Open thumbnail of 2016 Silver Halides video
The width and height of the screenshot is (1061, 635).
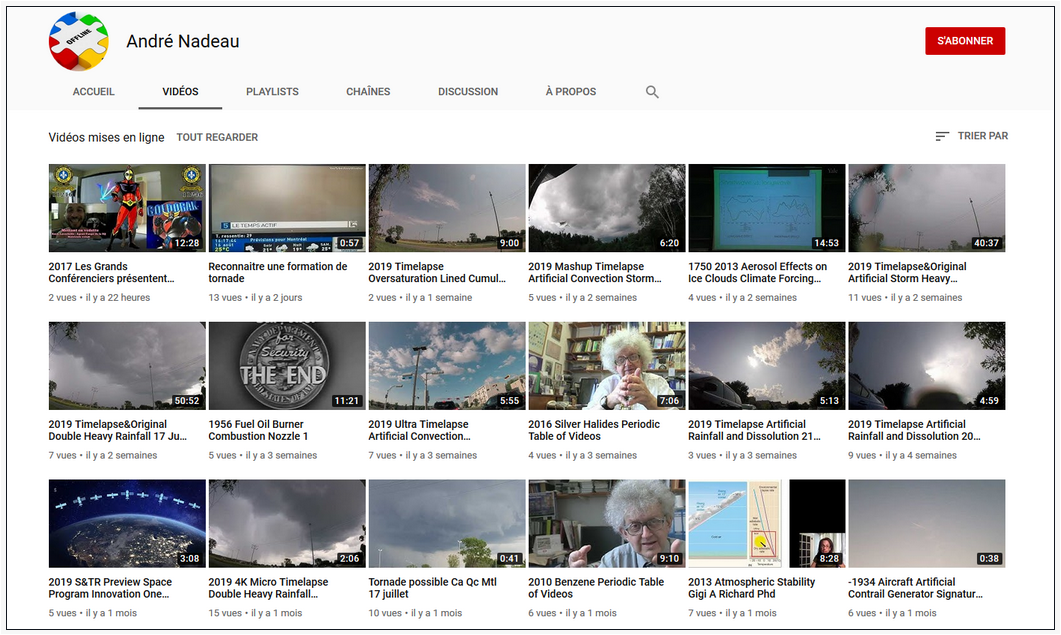click(x=607, y=366)
